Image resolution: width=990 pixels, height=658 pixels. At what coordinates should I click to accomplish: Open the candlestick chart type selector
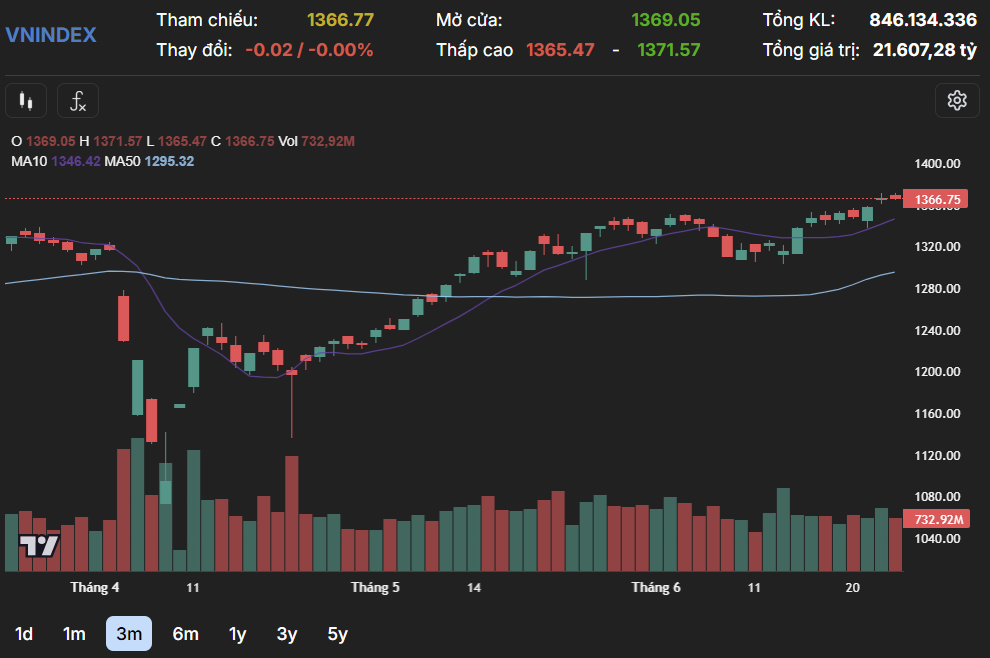27,101
